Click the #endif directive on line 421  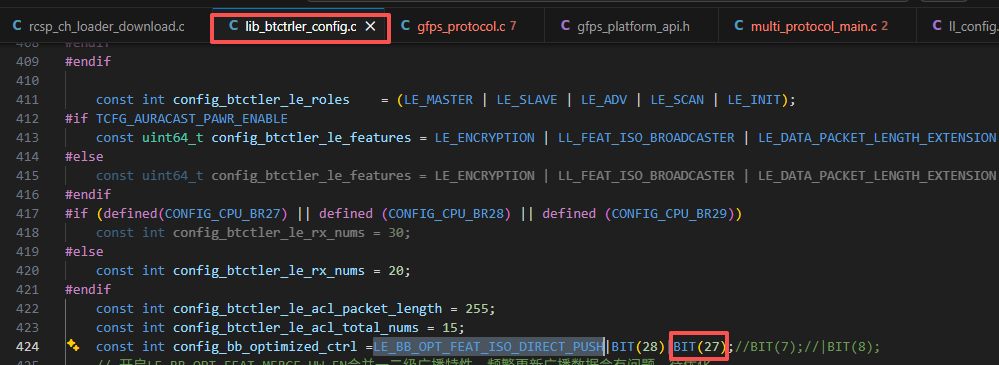[x=88, y=290]
